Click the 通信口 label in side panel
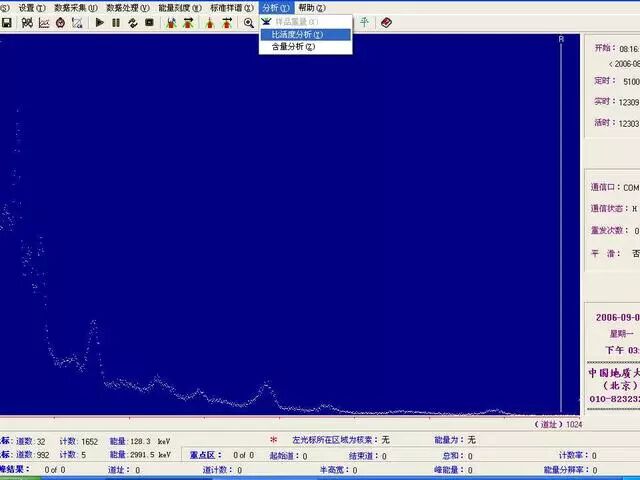The height and width of the screenshot is (480, 640). click(x=605, y=187)
